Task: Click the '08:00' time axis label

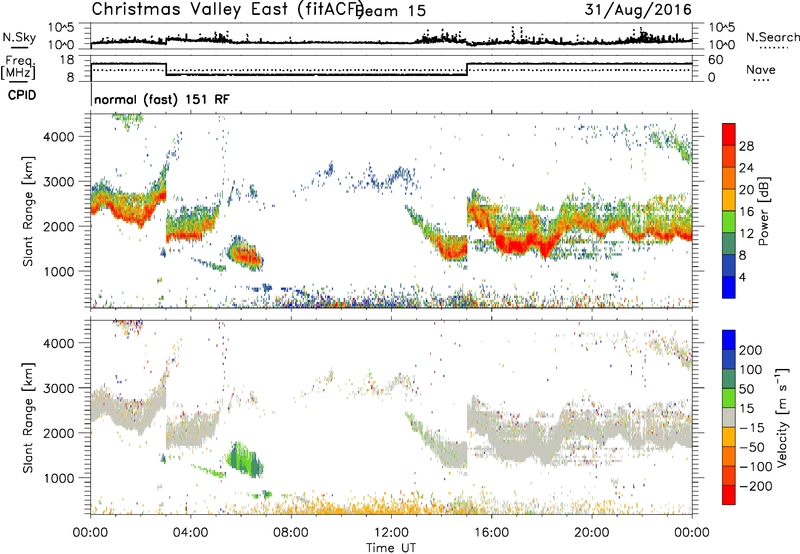Action: click(x=291, y=533)
